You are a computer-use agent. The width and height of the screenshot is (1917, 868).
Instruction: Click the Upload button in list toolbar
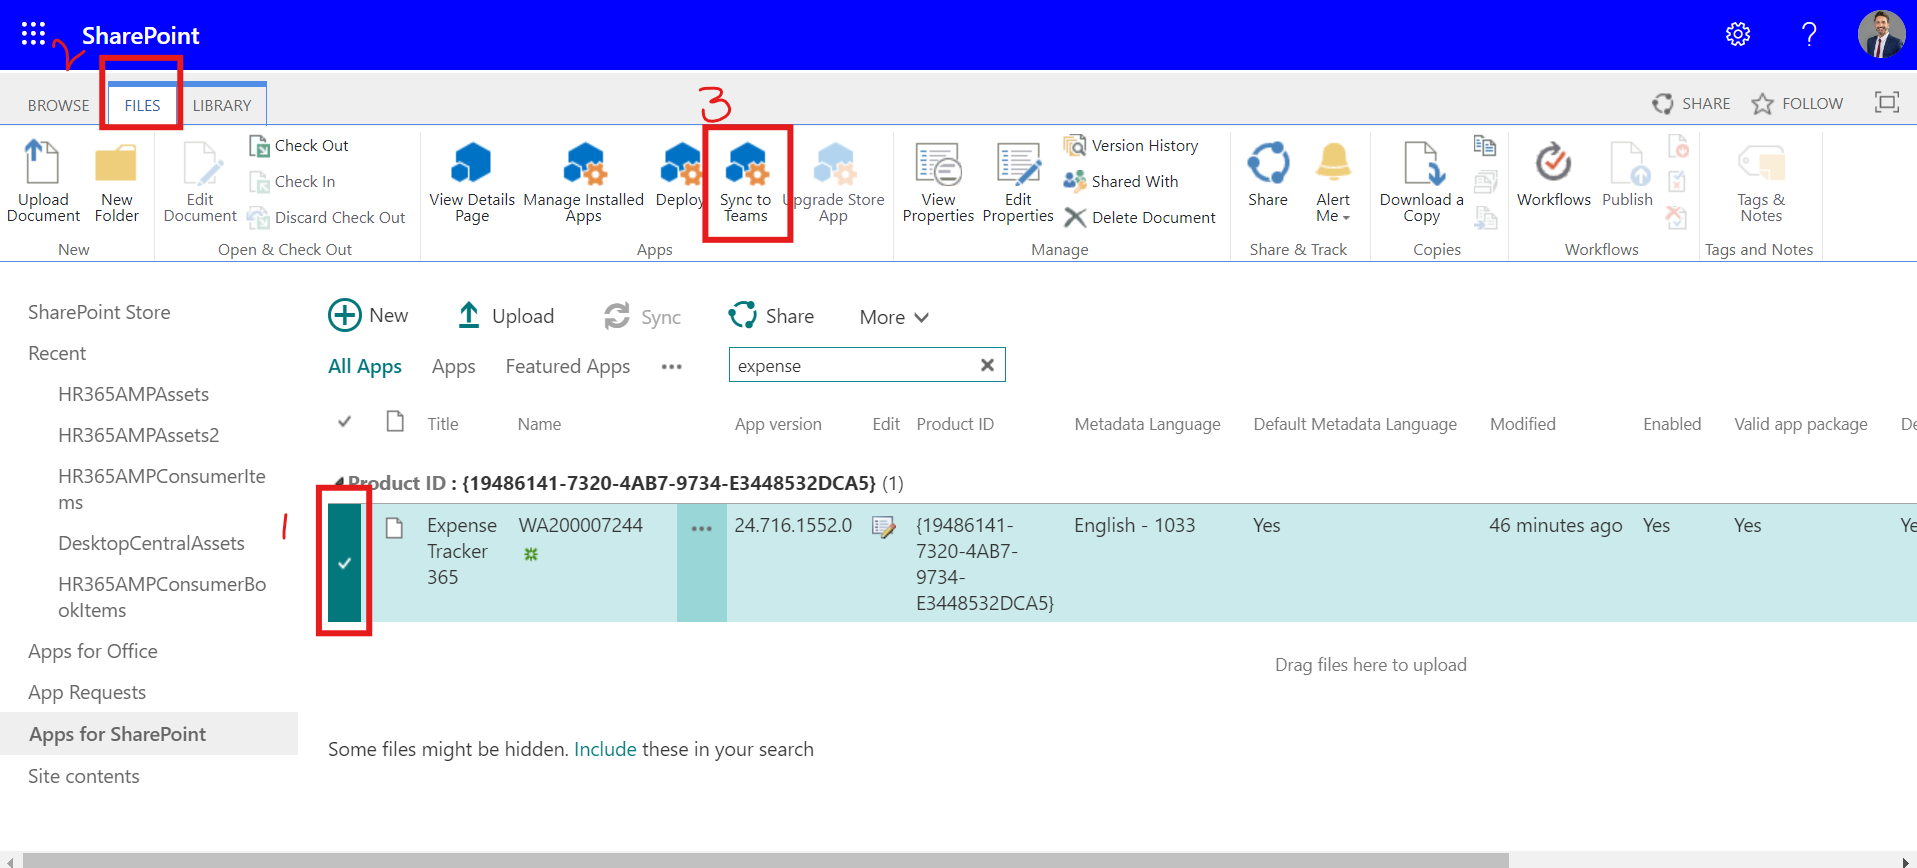click(x=505, y=315)
